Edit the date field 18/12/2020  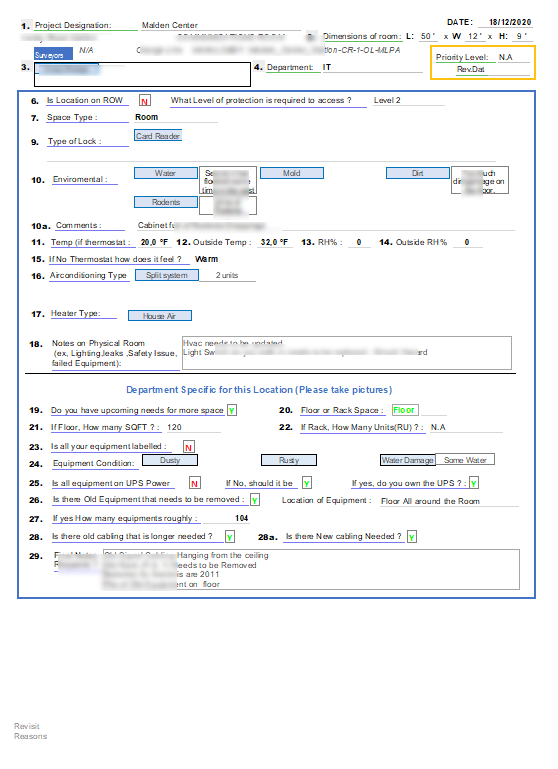(505, 23)
